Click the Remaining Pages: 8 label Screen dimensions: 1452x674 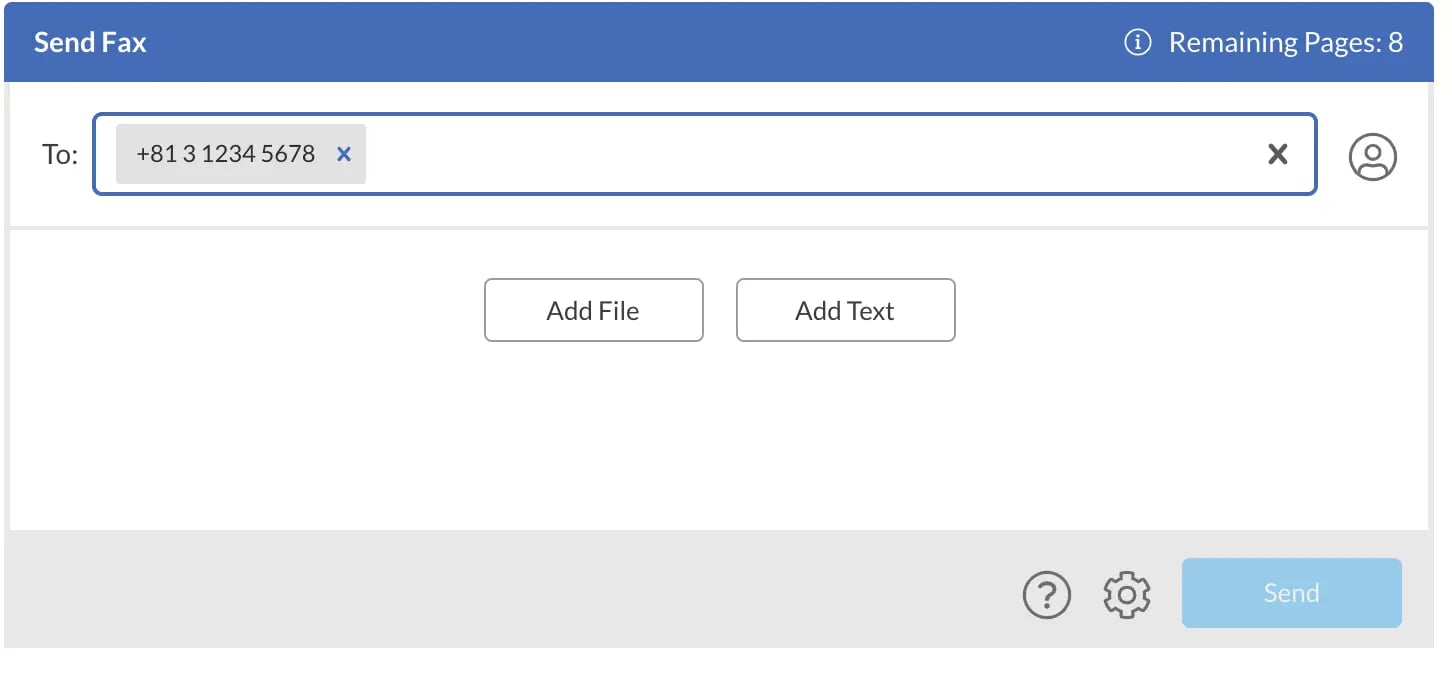(x=1286, y=43)
